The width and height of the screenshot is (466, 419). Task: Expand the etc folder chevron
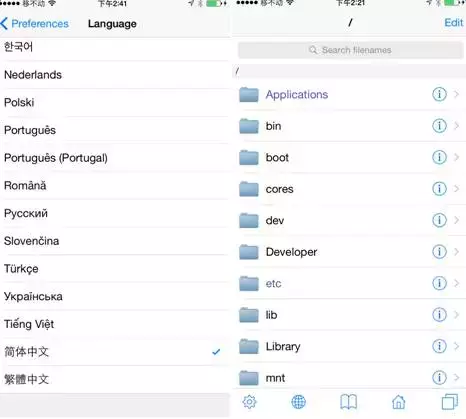point(456,283)
